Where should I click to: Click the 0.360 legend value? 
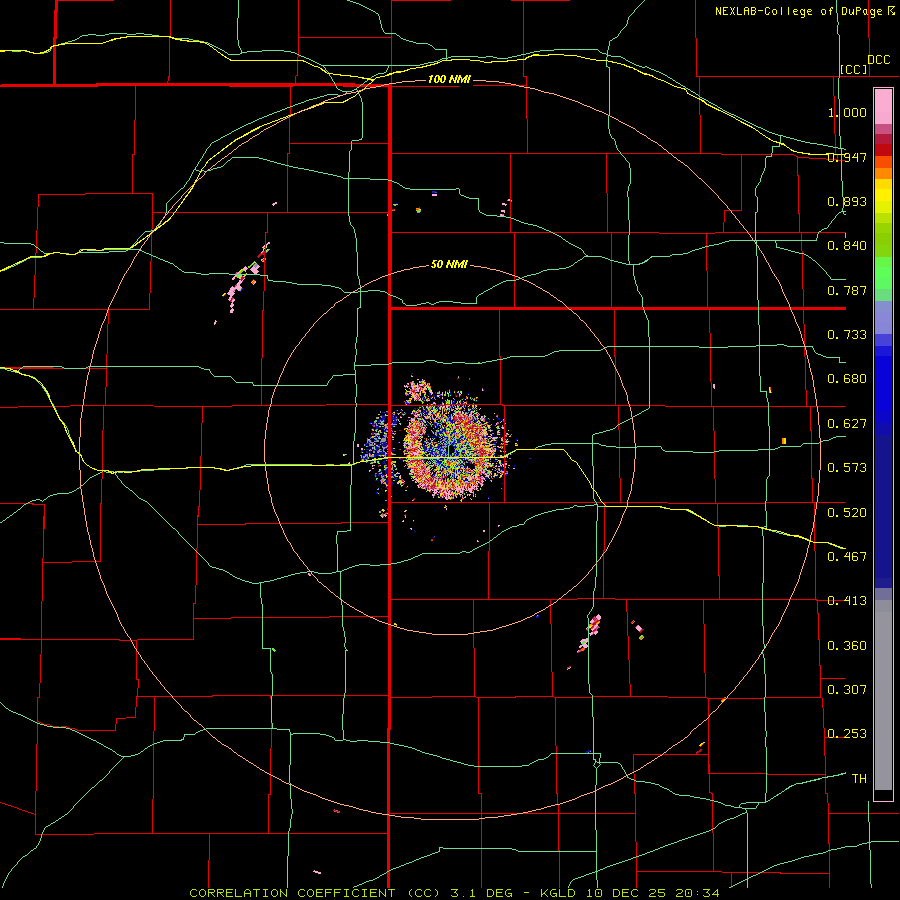tap(847, 645)
